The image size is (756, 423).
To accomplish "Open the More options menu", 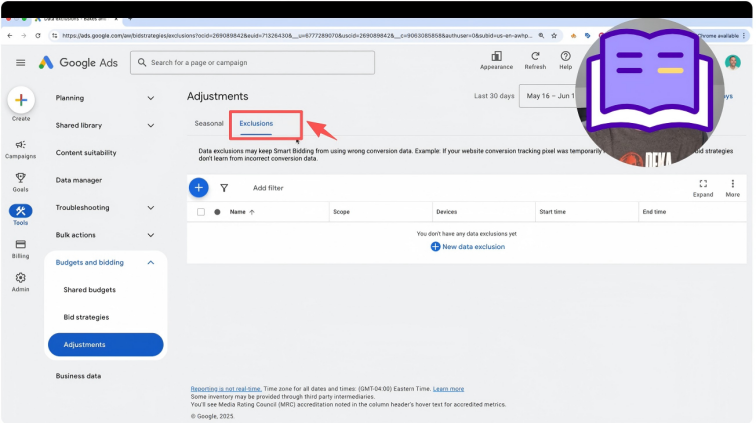I will click(732, 188).
